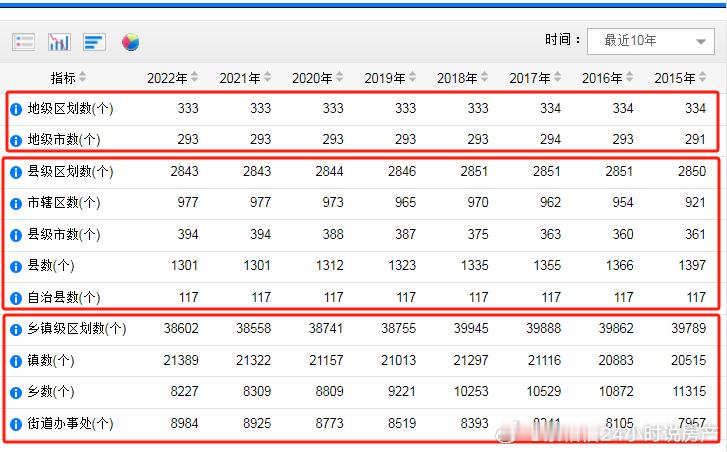Click info icon for 自治县数(个)
727x452 pixels.
[16, 298]
